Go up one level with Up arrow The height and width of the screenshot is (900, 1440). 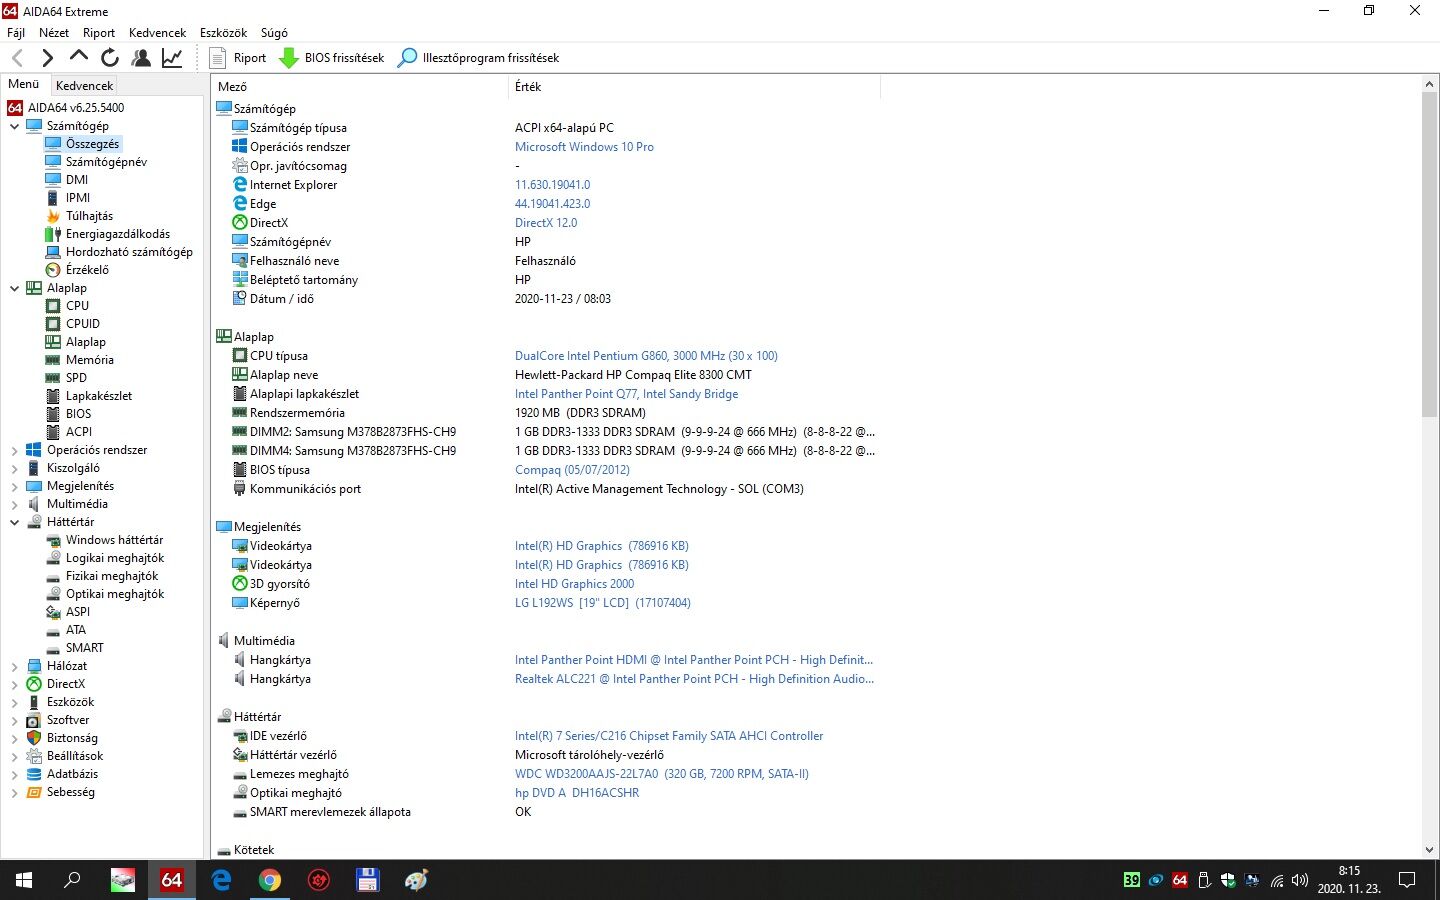tap(78, 58)
